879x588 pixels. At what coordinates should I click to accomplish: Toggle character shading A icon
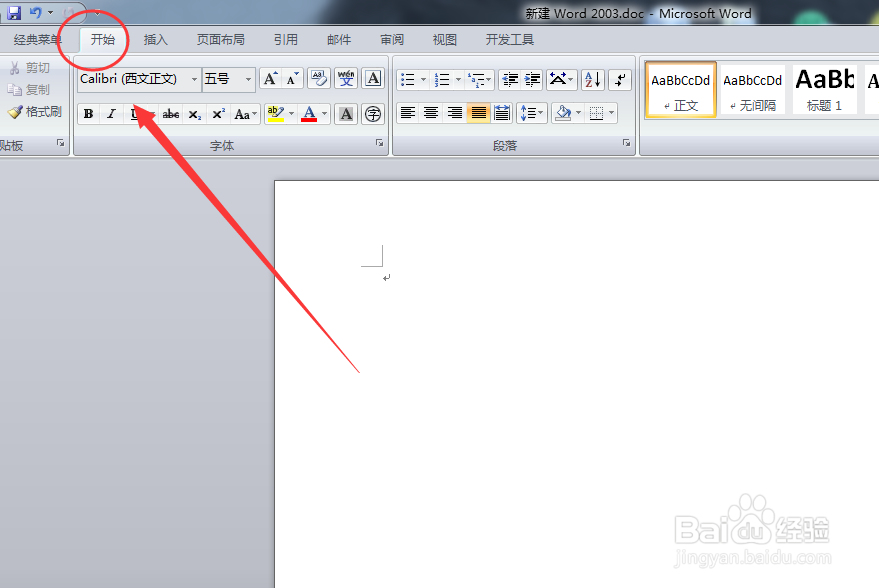[x=346, y=114]
